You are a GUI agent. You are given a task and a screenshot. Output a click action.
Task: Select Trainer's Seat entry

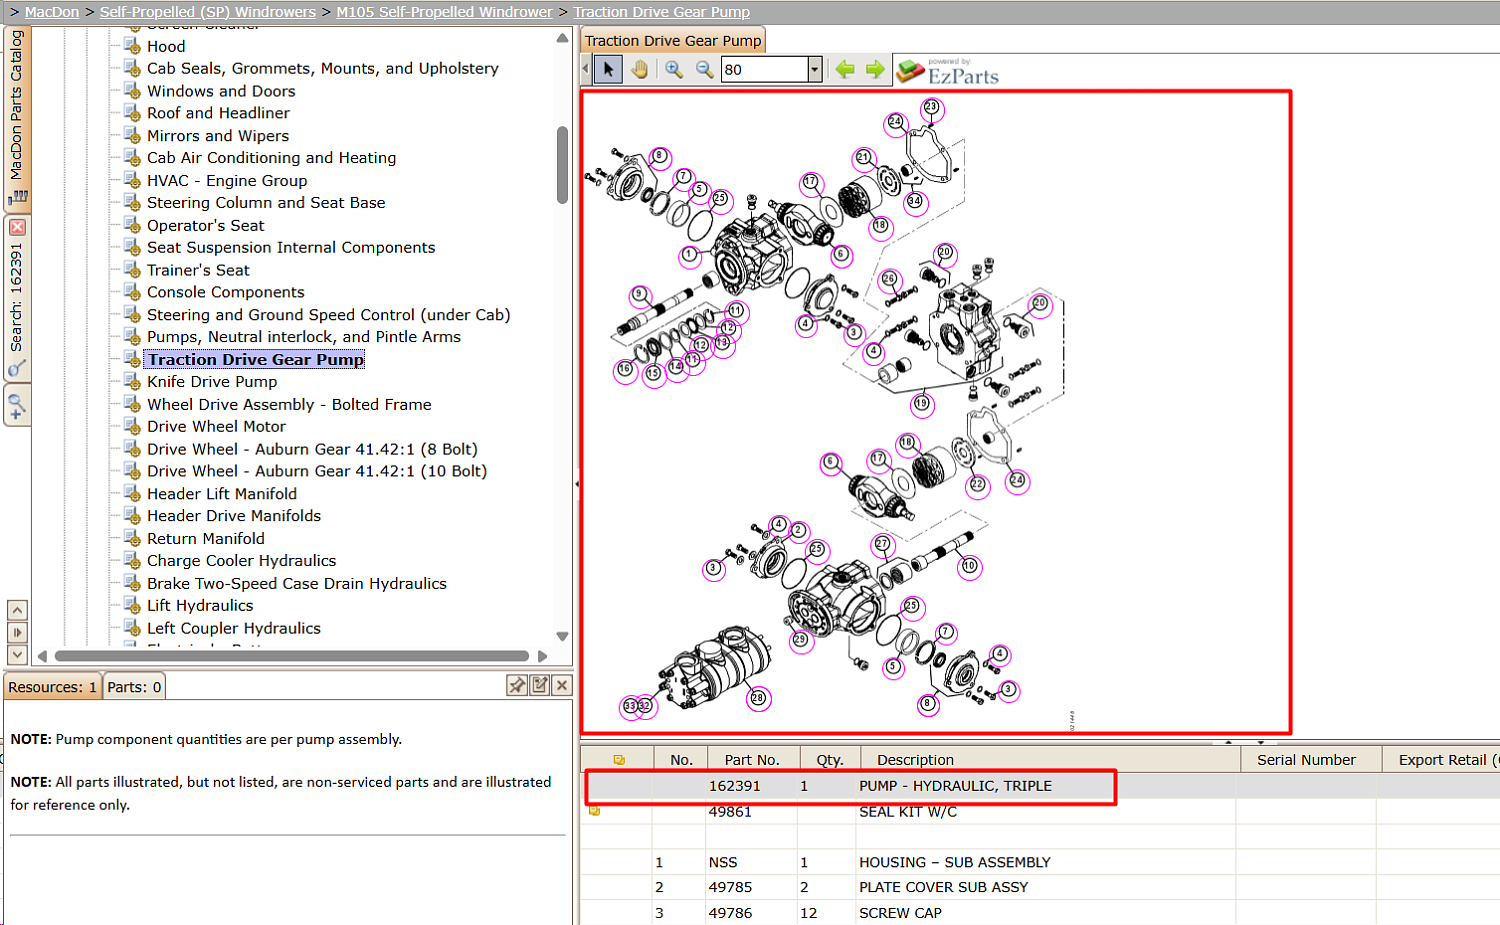click(198, 270)
